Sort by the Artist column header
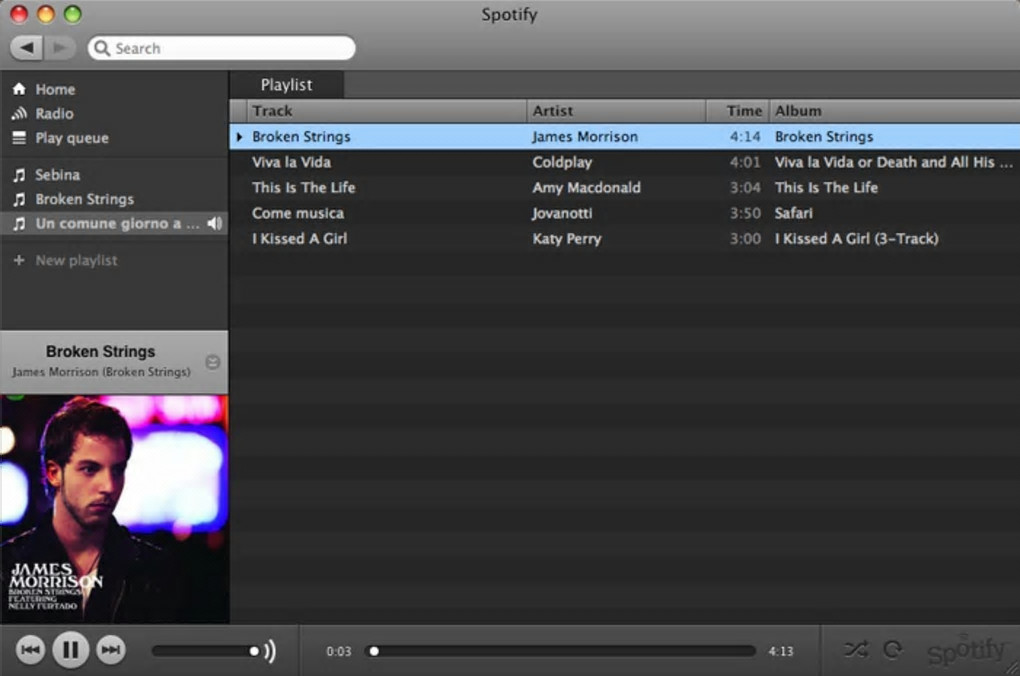The image size is (1020, 676). pyautogui.click(x=616, y=111)
